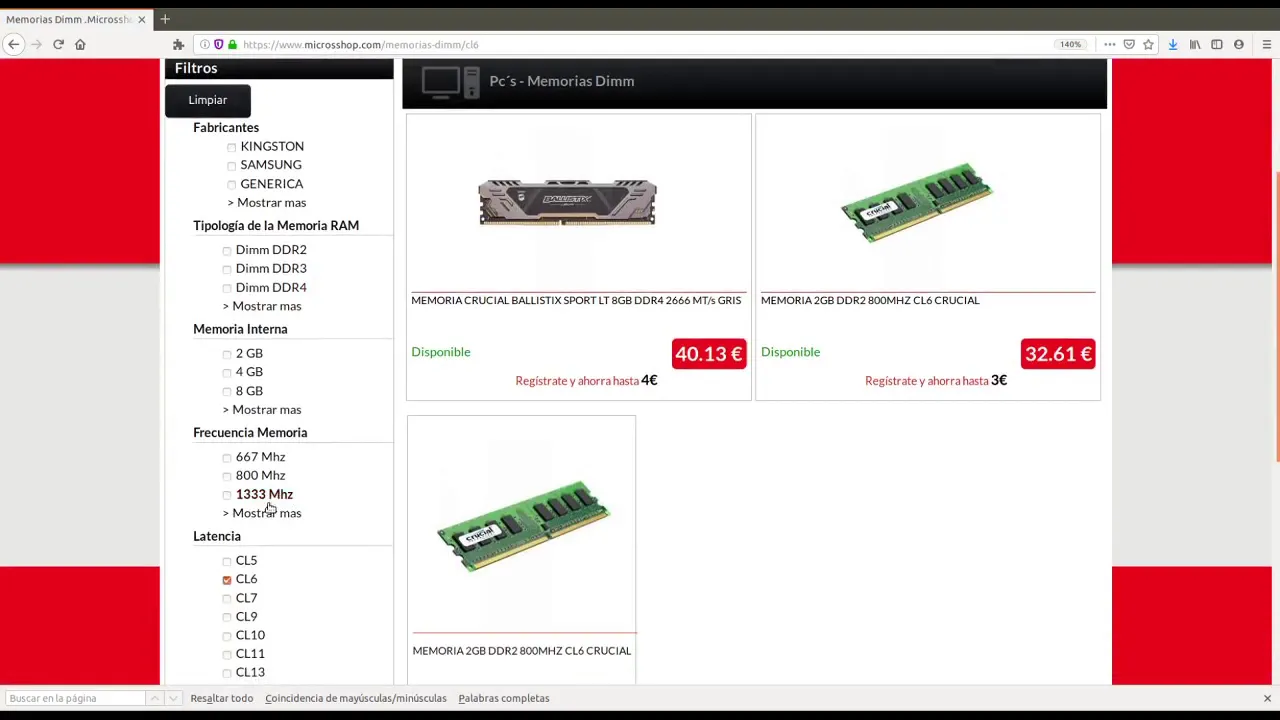Reset zoom via the 140% badge
The width and height of the screenshot is (1280, 720).
click(1070, 44)
